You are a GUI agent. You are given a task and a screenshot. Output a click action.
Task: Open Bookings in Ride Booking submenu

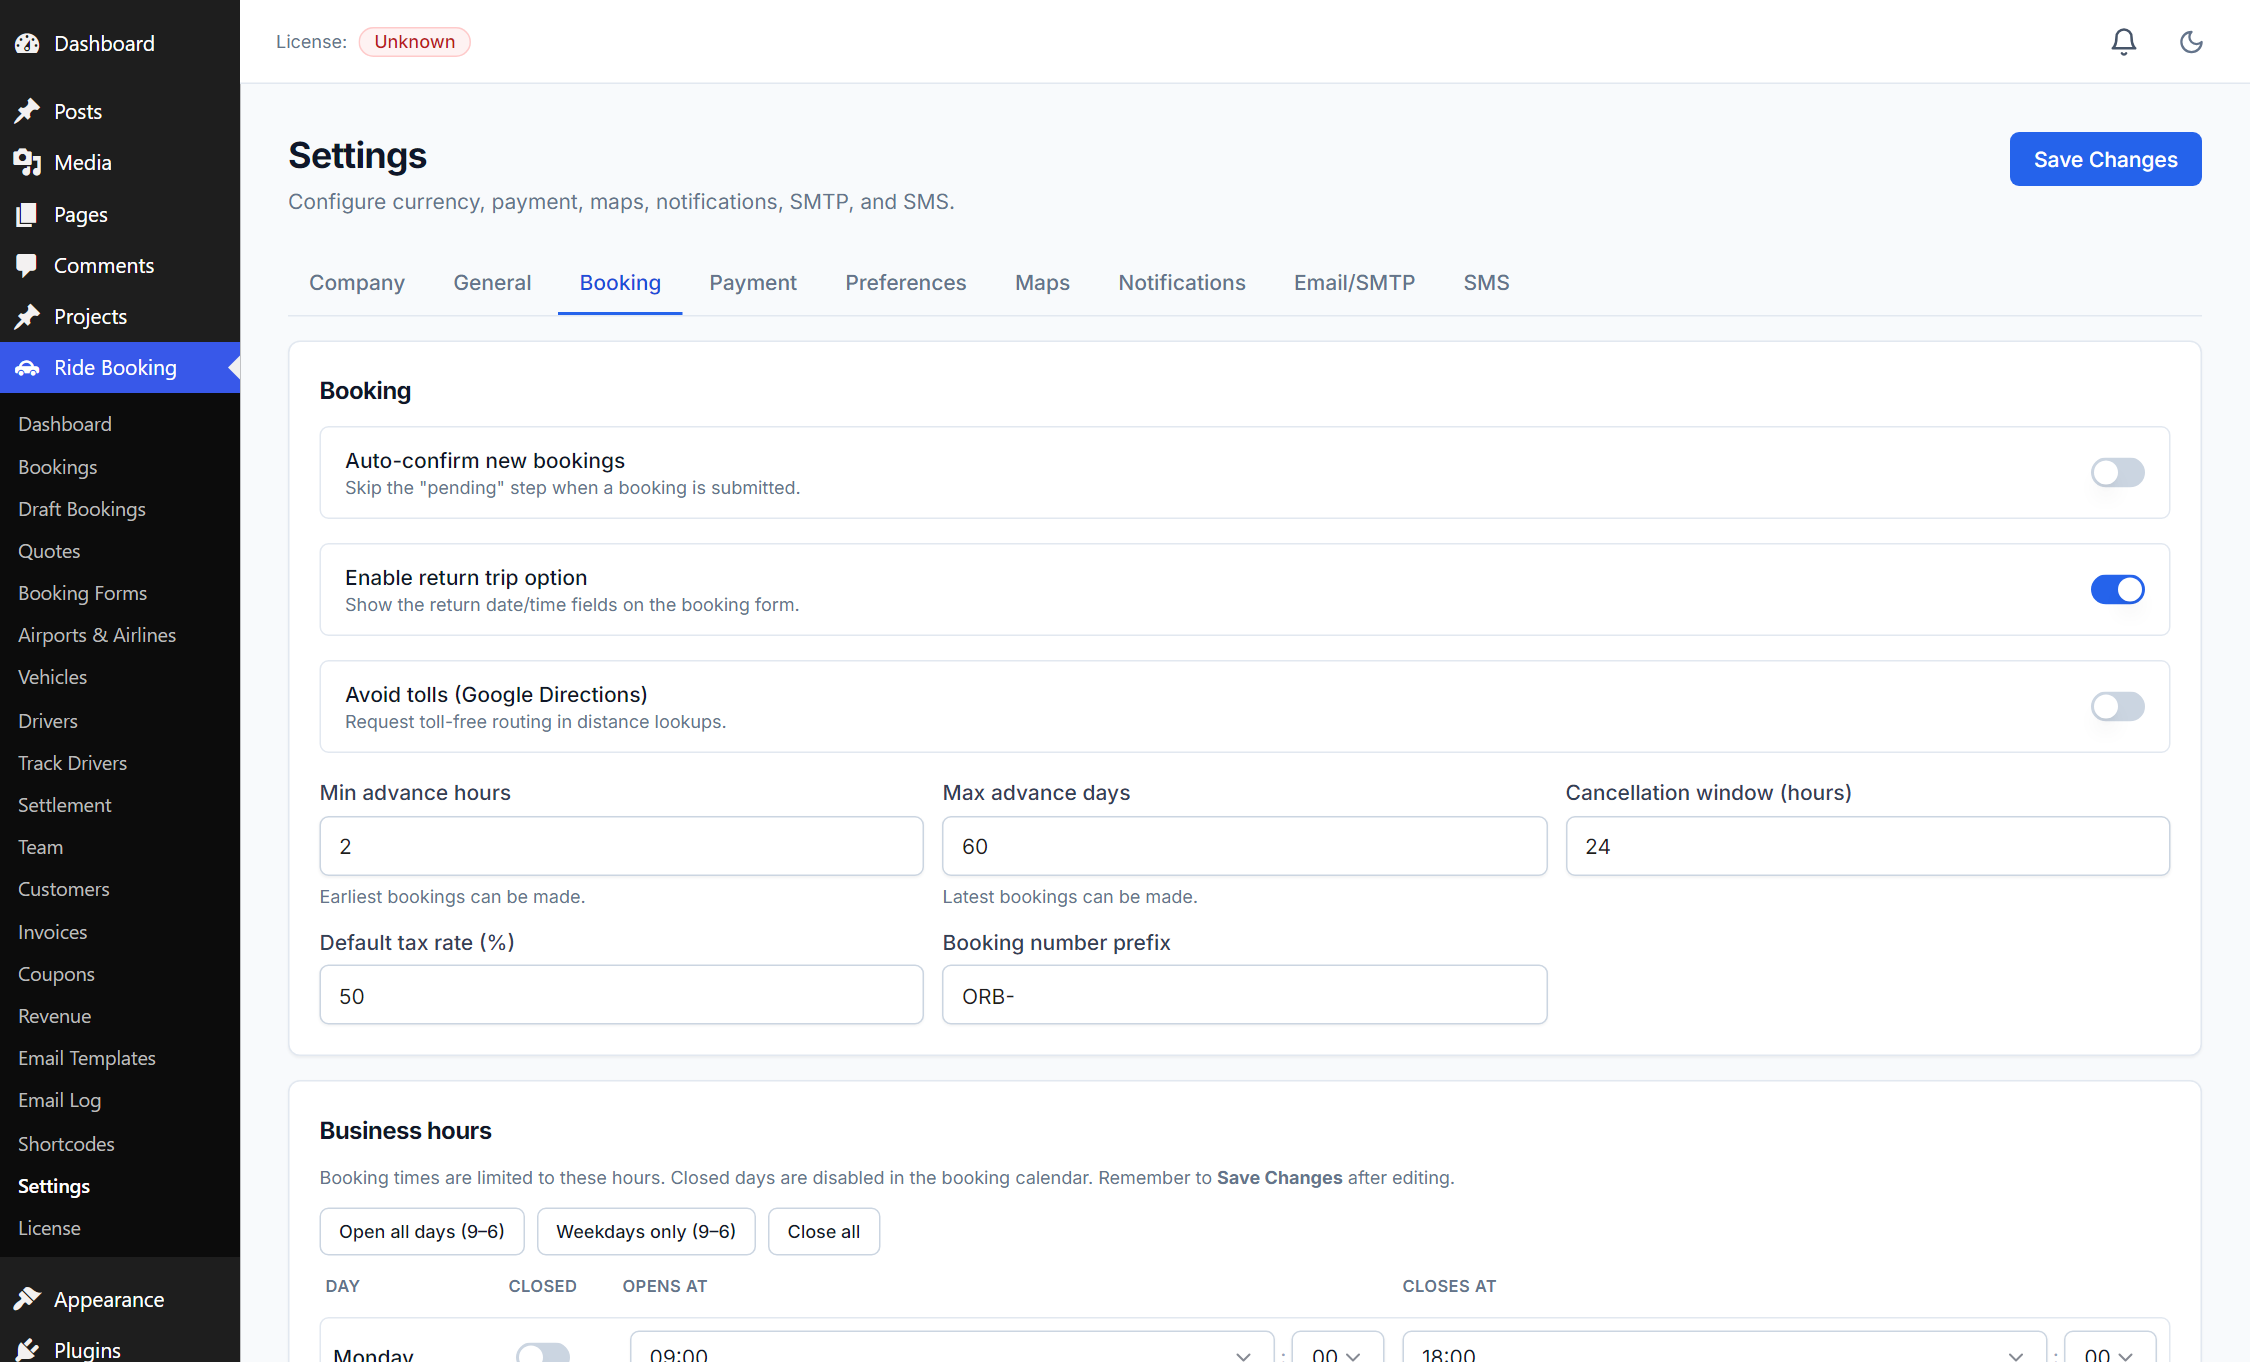coord(58,467)
